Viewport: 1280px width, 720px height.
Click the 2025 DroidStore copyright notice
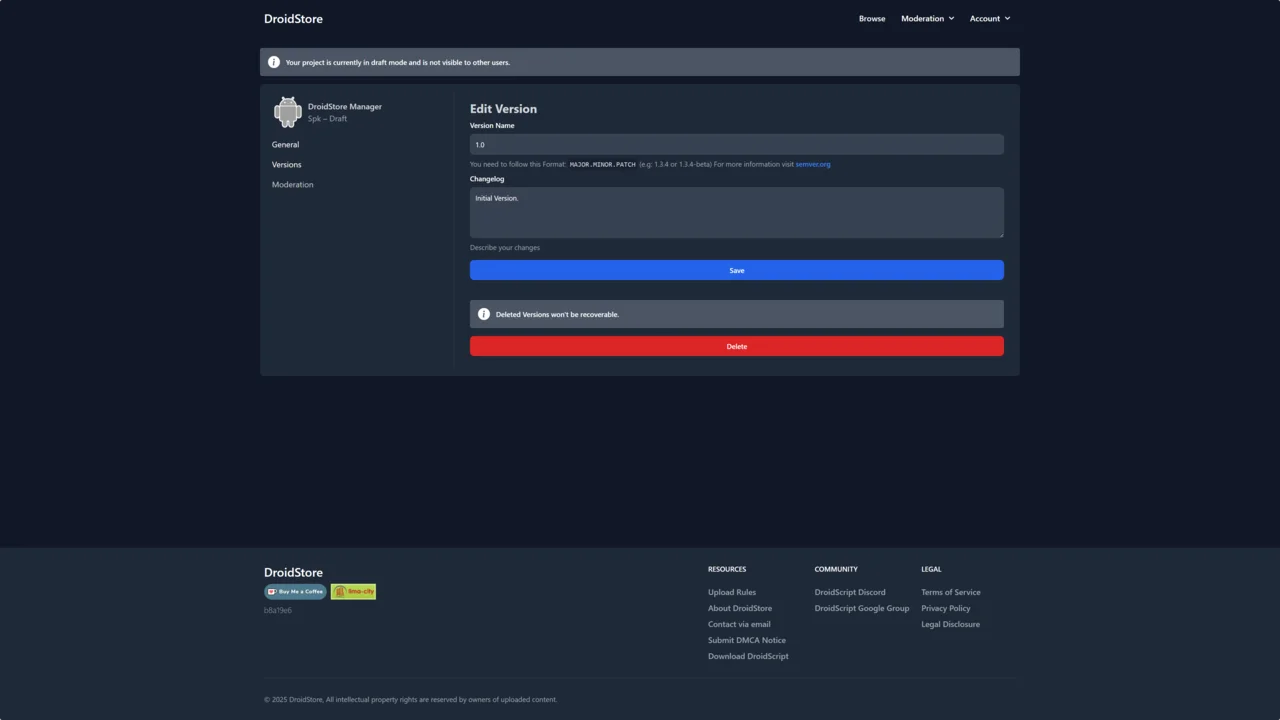point(410,699)
